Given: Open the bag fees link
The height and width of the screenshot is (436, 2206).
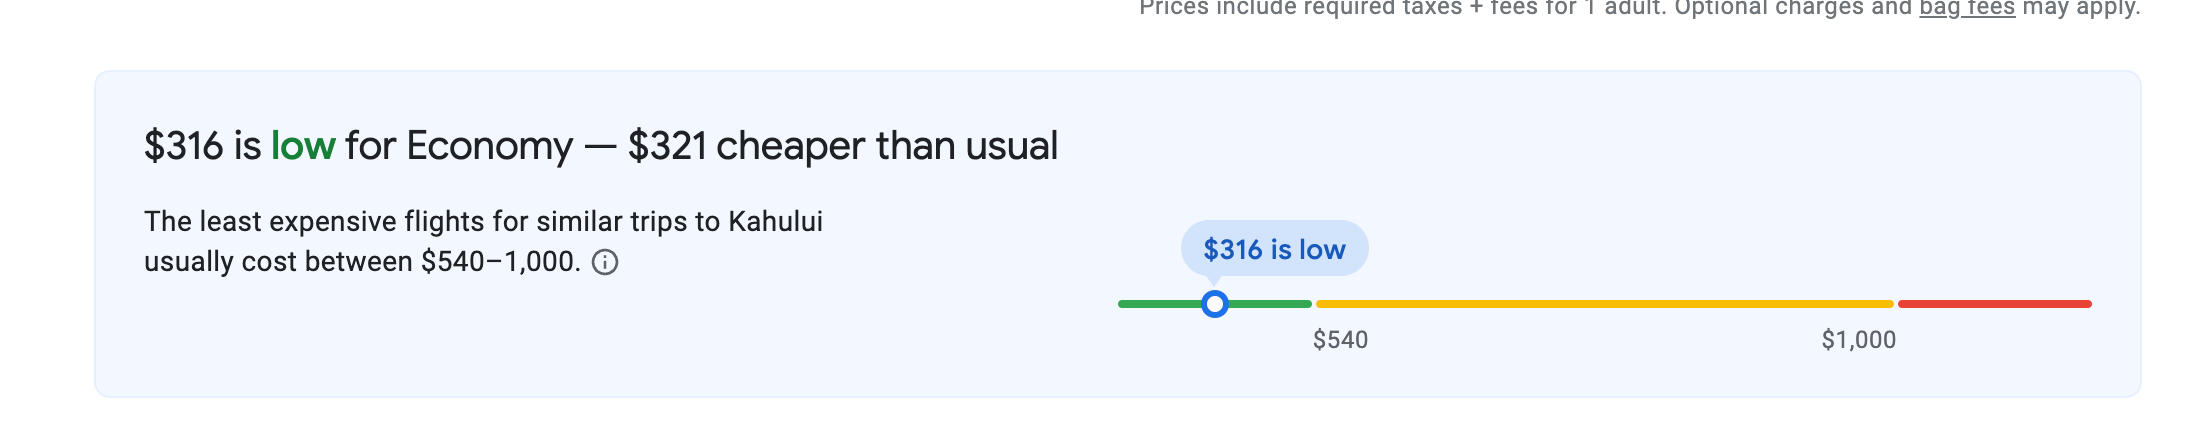Looking at the screenshot, I should click(x=1966, y=8).
